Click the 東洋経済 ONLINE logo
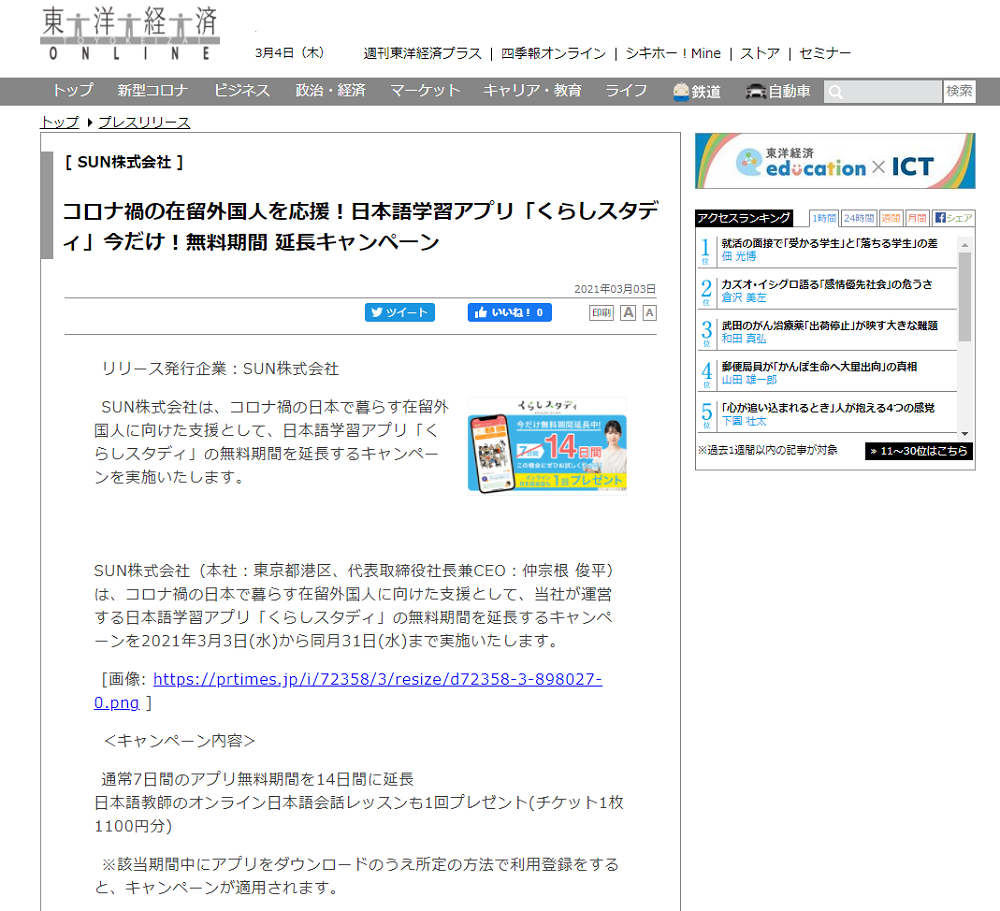This screenshot has width=1000, height=911. (x=130, y=34)
